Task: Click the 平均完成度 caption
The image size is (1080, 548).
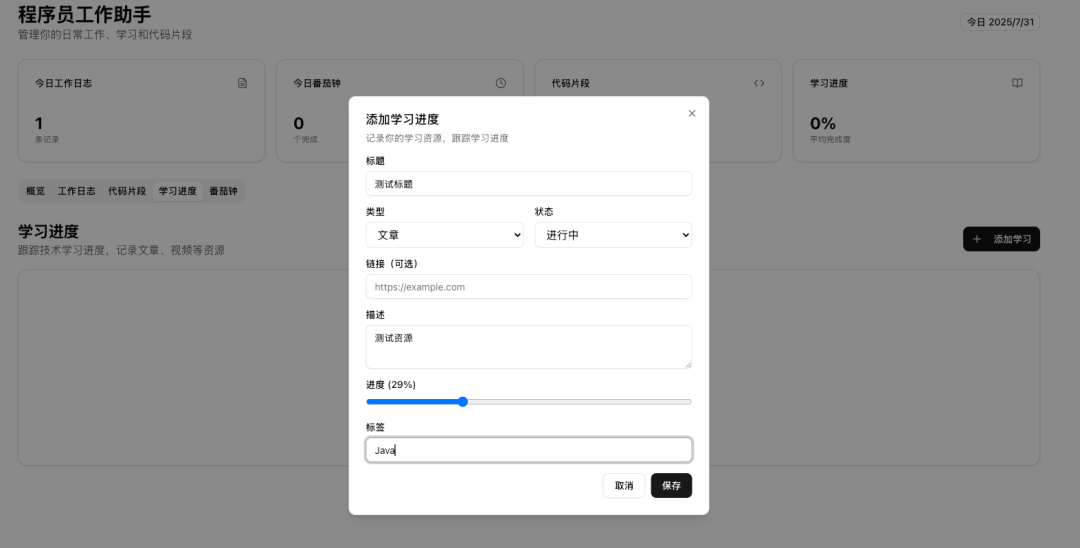Action: pyautogui.click(x=830, y=139)
